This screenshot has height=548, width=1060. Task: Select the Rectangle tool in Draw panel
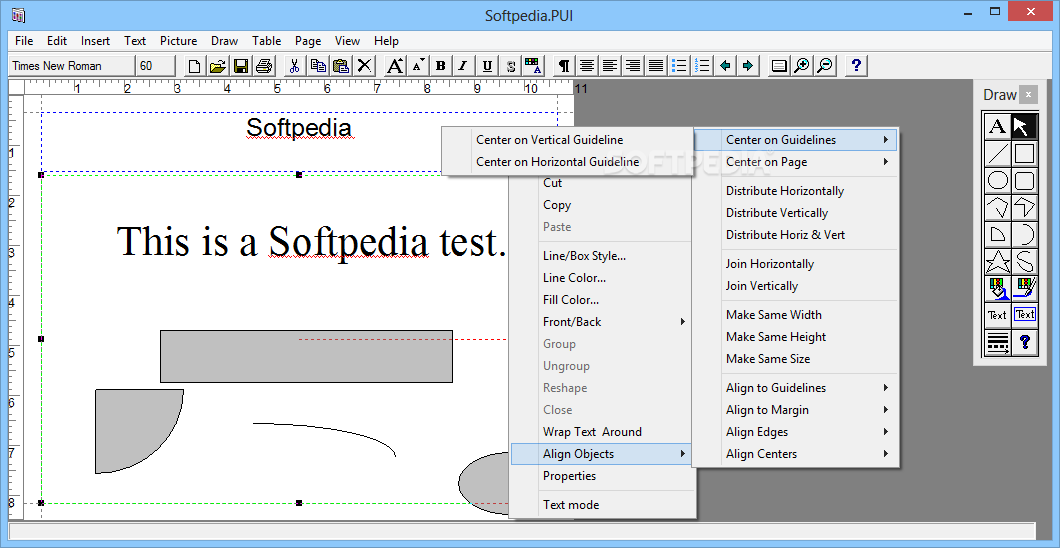tap(1025, 153)
